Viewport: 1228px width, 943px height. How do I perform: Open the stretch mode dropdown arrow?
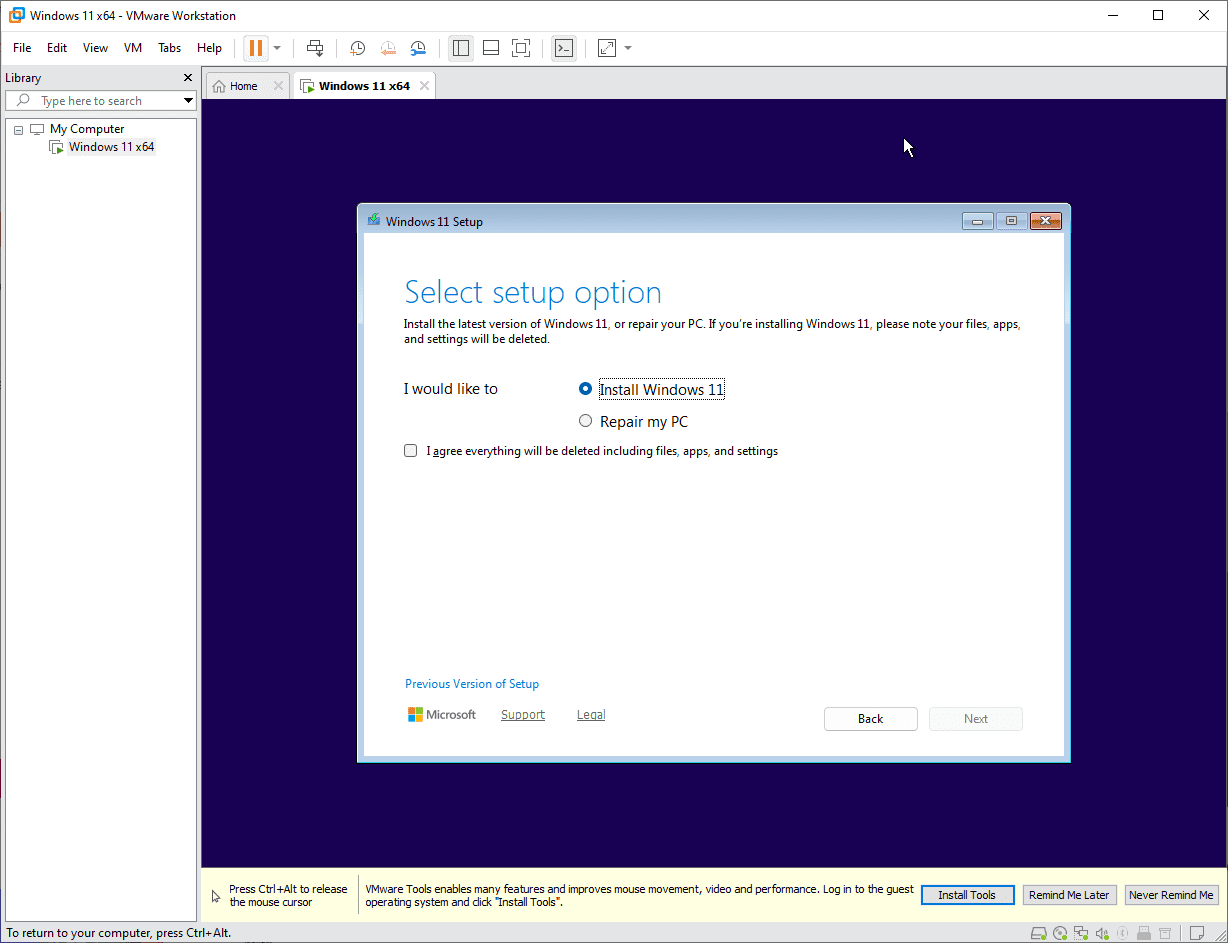pyautogui.click(x=628, y=48)
